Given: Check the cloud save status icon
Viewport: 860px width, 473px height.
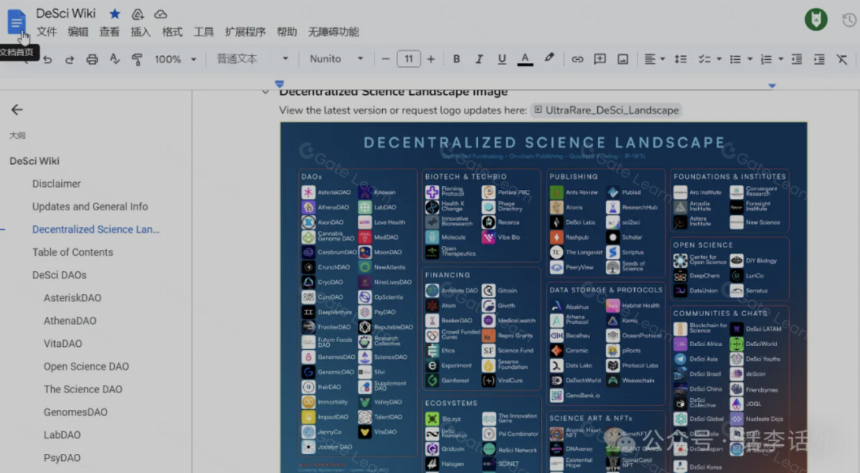Looking at the screenshot, I should click(160, 14).
